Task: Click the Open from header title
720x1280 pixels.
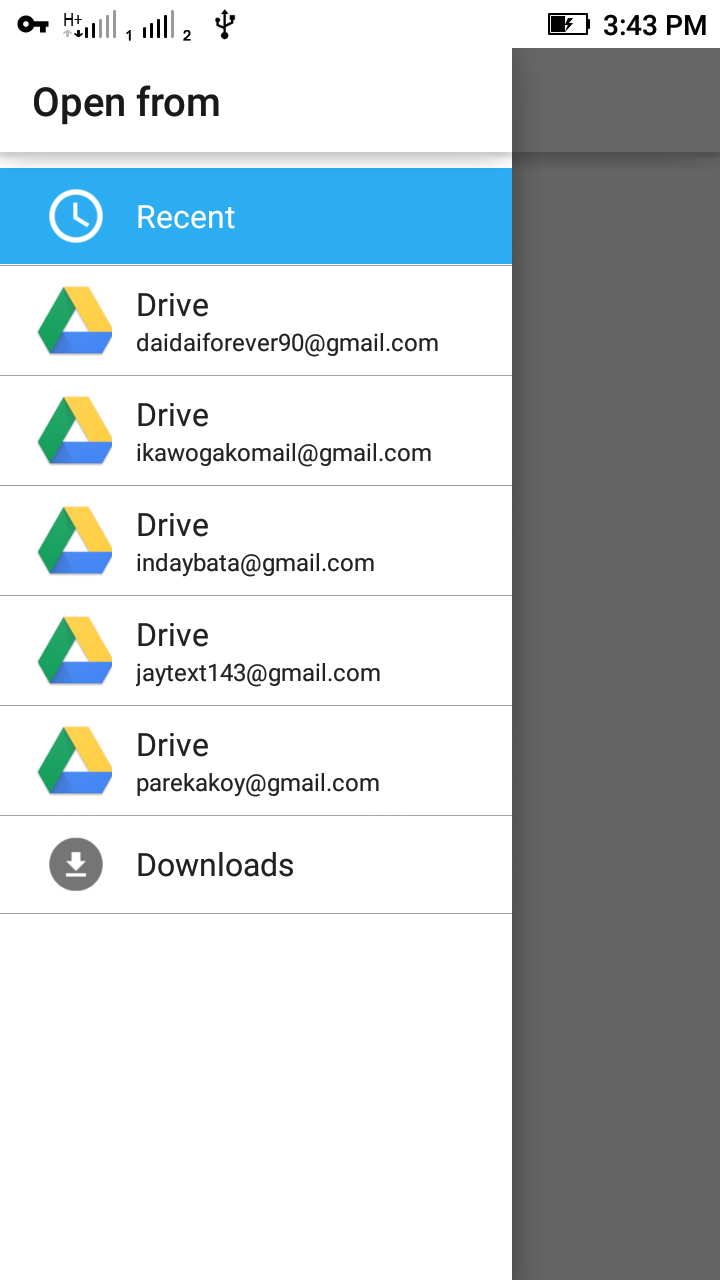Action: pyautogui.click(x=126, y=103)
